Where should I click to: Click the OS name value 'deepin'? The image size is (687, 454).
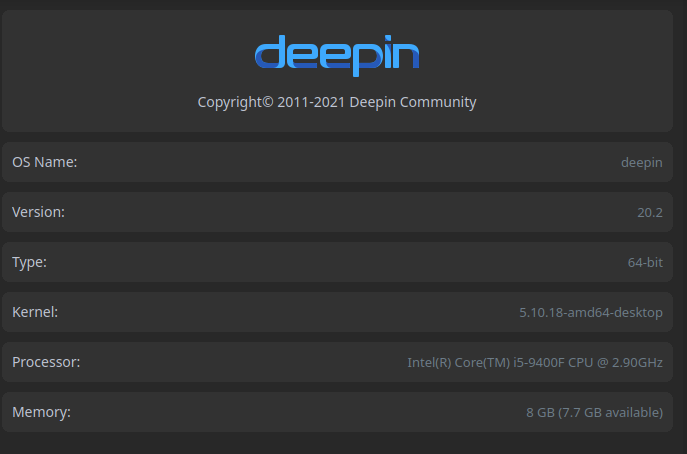point(641,163)
